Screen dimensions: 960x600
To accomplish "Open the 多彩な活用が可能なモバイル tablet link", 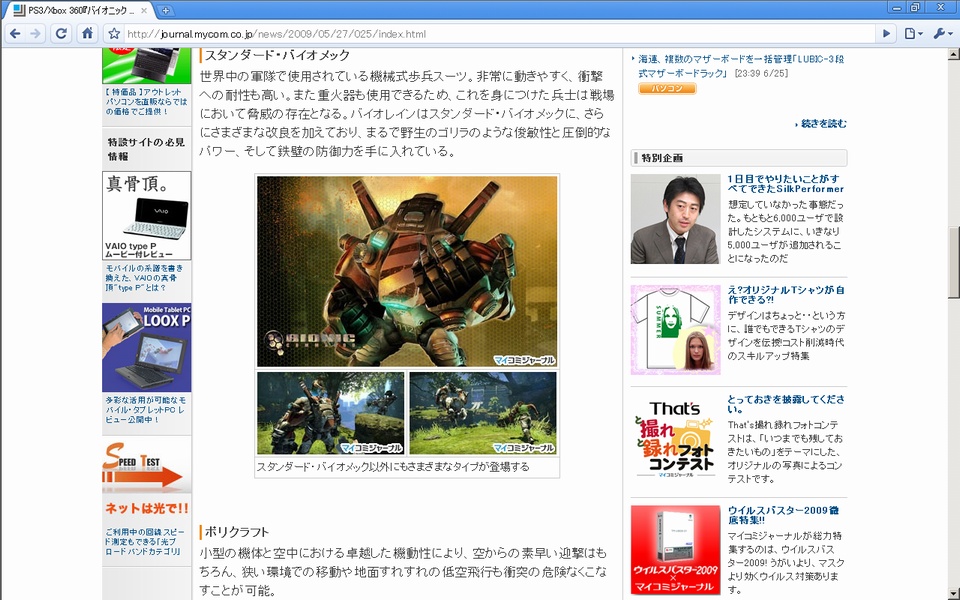I will [x=145, y=410].
